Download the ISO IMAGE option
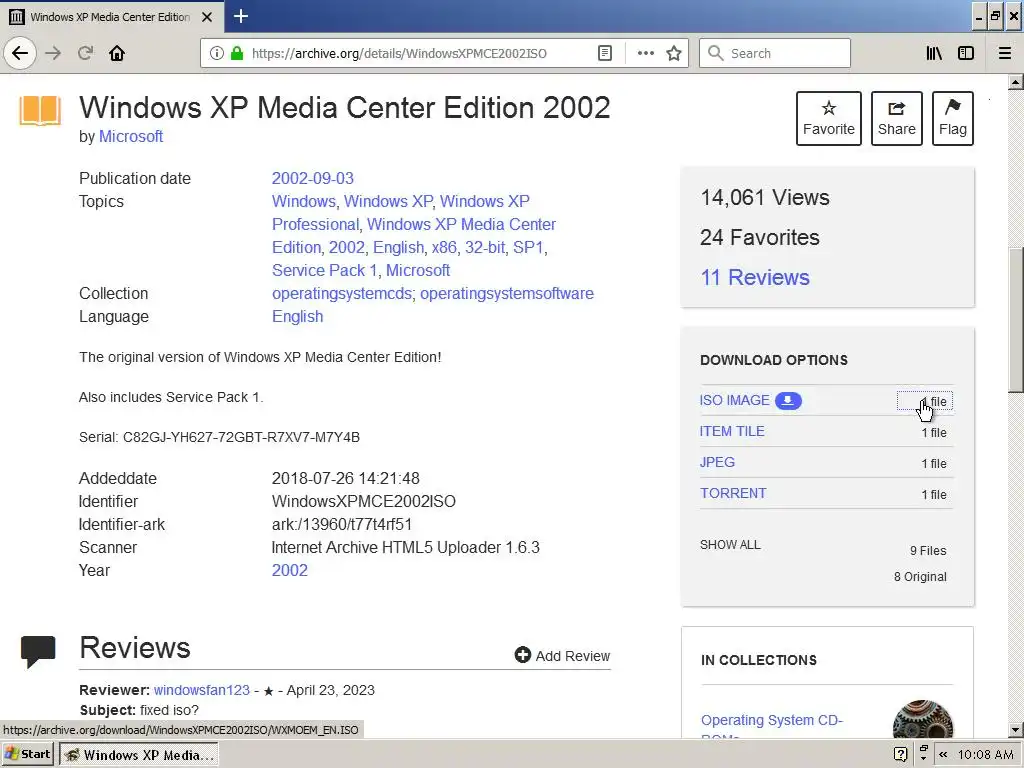This screenshot has height=768, width=1024. [735, 400]
